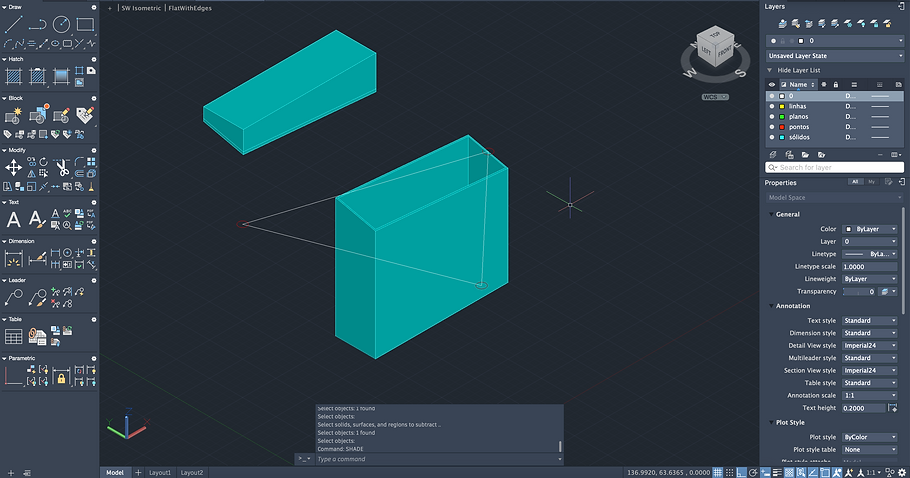
Task: Open the current layer dropdown
Action: [835, 41]
